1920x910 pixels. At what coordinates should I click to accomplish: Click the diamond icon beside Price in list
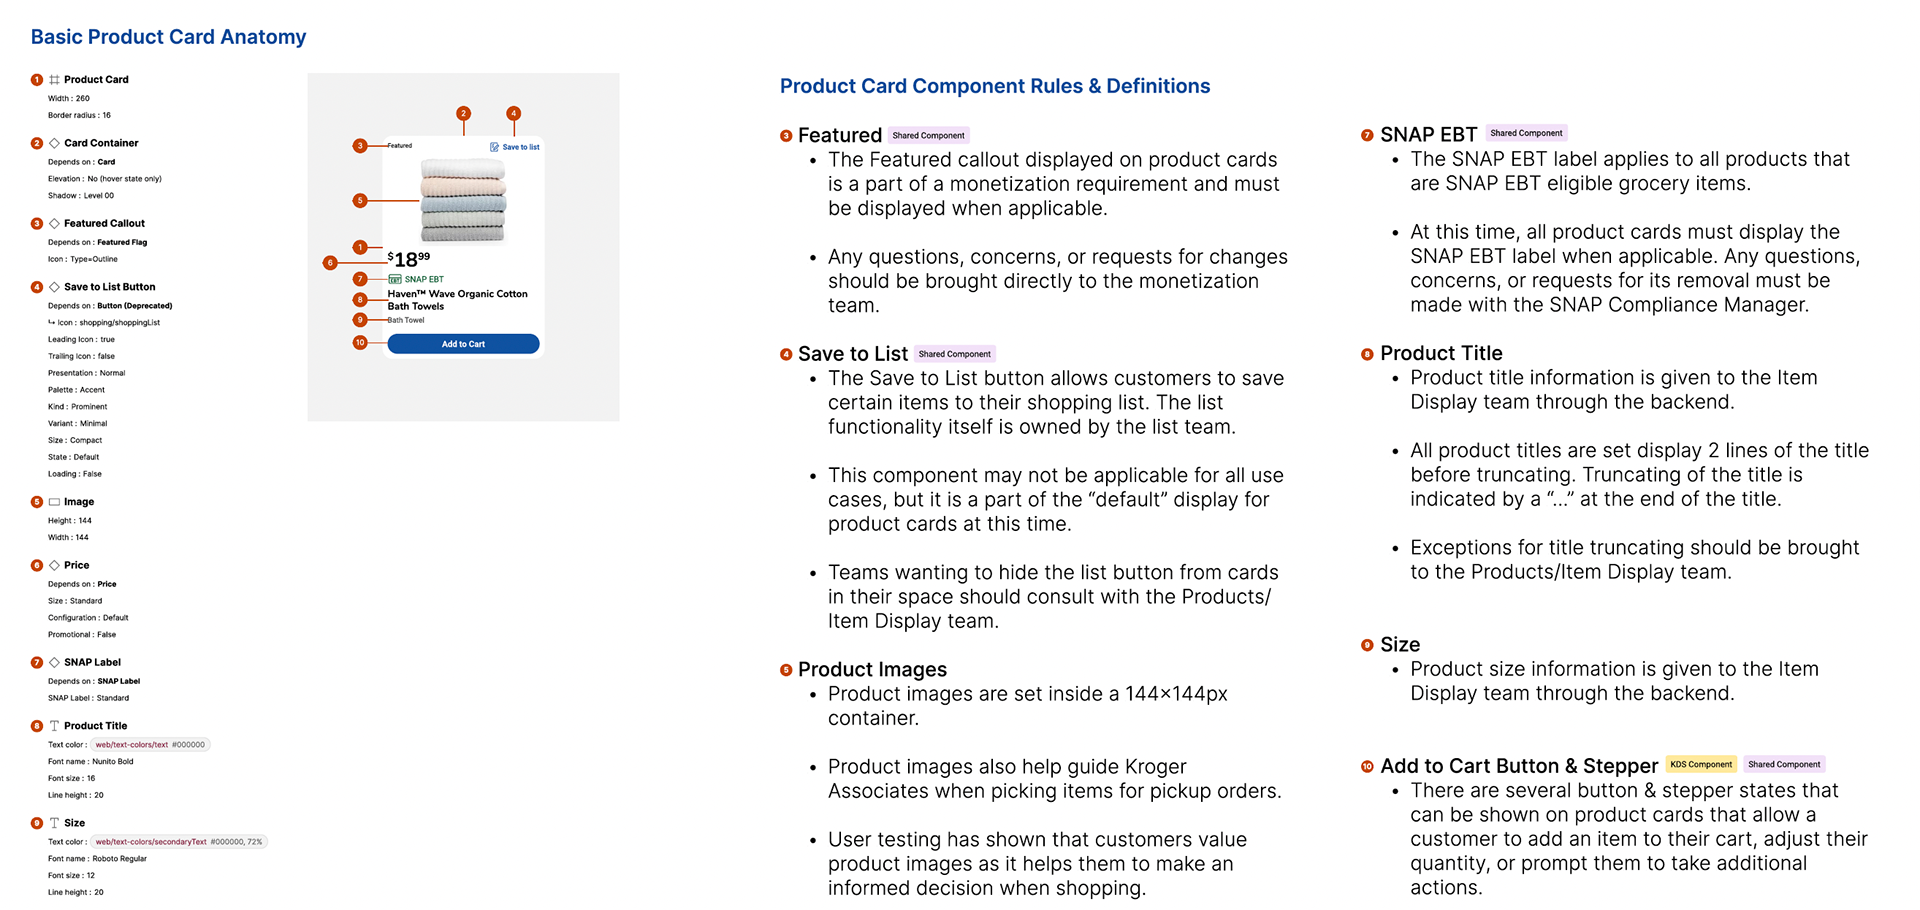tap(54, 565)
